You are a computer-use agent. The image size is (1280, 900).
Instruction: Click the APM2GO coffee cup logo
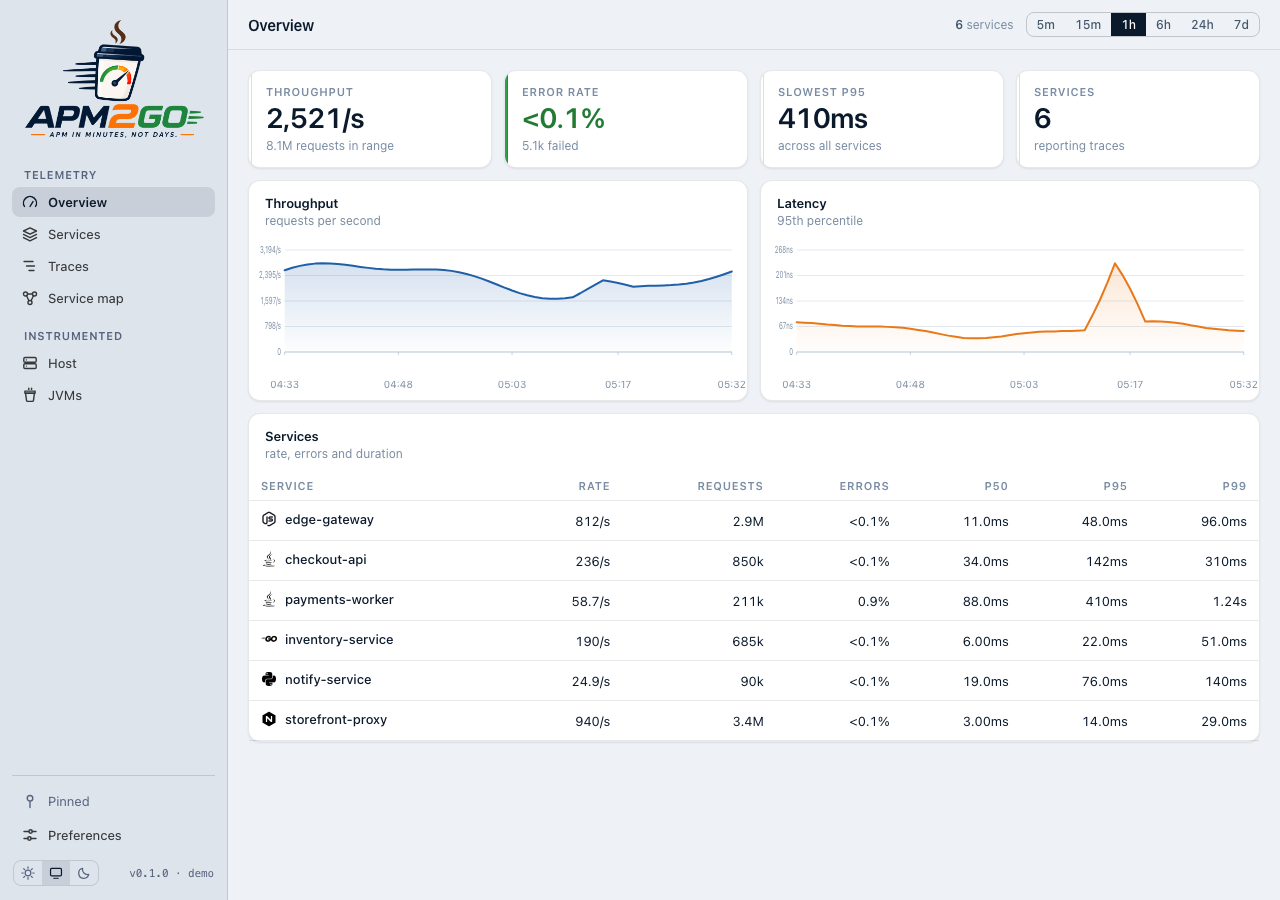(x=114, y=80)
